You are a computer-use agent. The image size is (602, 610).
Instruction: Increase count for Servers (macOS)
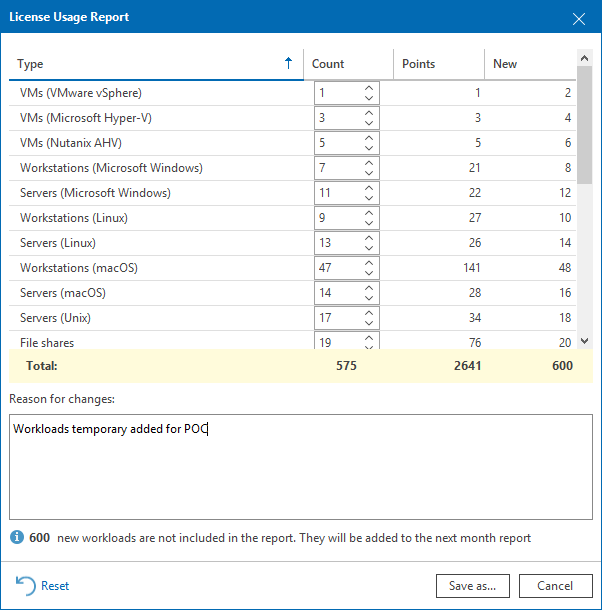click(369, 288)
